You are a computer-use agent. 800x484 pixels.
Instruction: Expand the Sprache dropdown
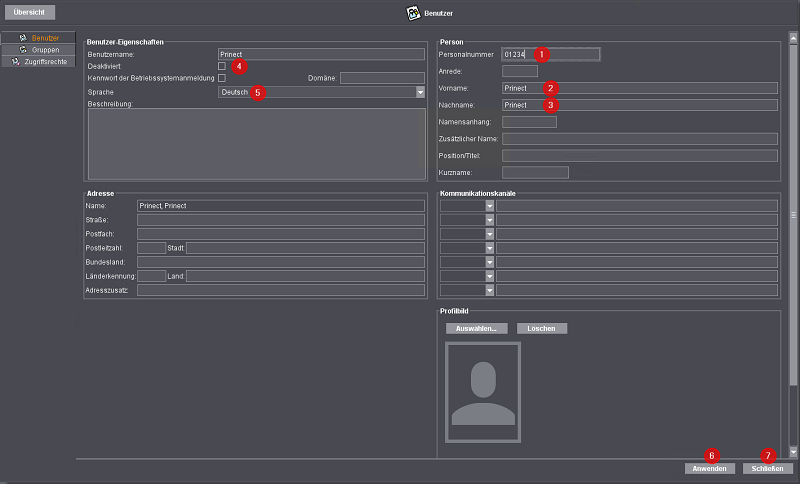tap(421, 92)
